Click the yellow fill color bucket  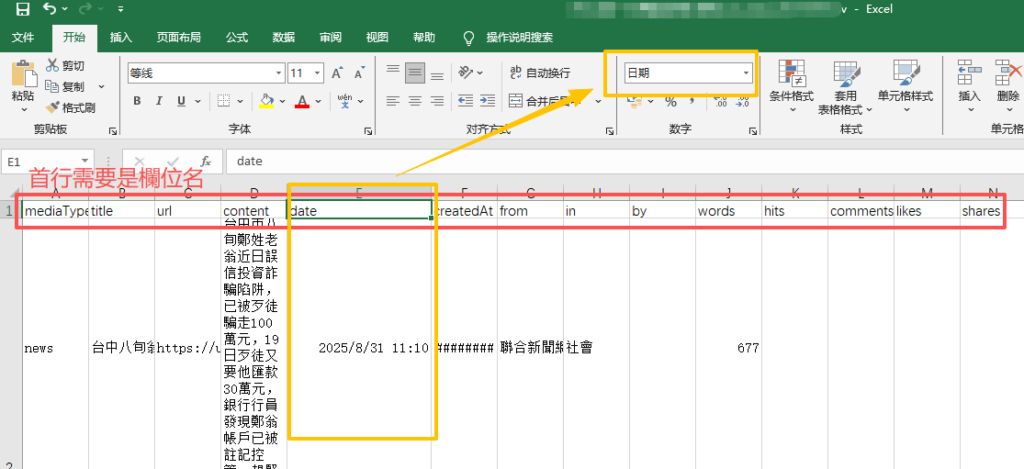(266, 101)
